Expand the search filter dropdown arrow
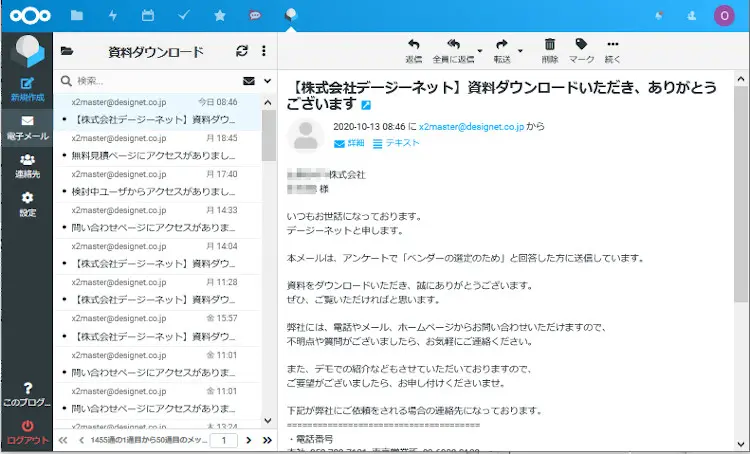Screen dimensions: 750x454 point(267,81)
